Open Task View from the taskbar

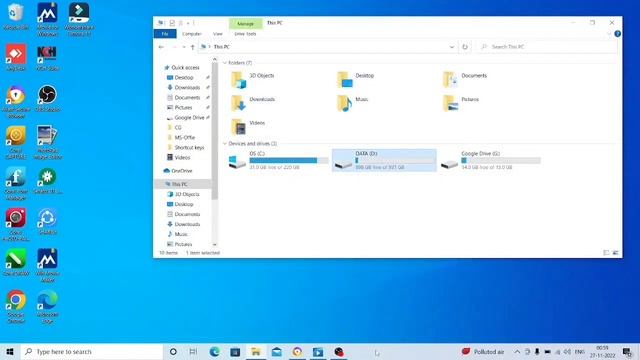[193, 351]
